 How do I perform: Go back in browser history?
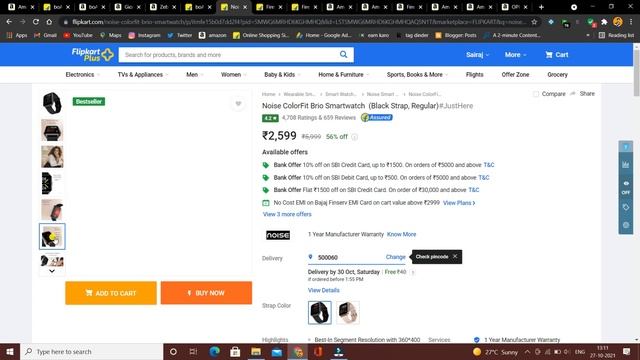click(x=9, y=22)
